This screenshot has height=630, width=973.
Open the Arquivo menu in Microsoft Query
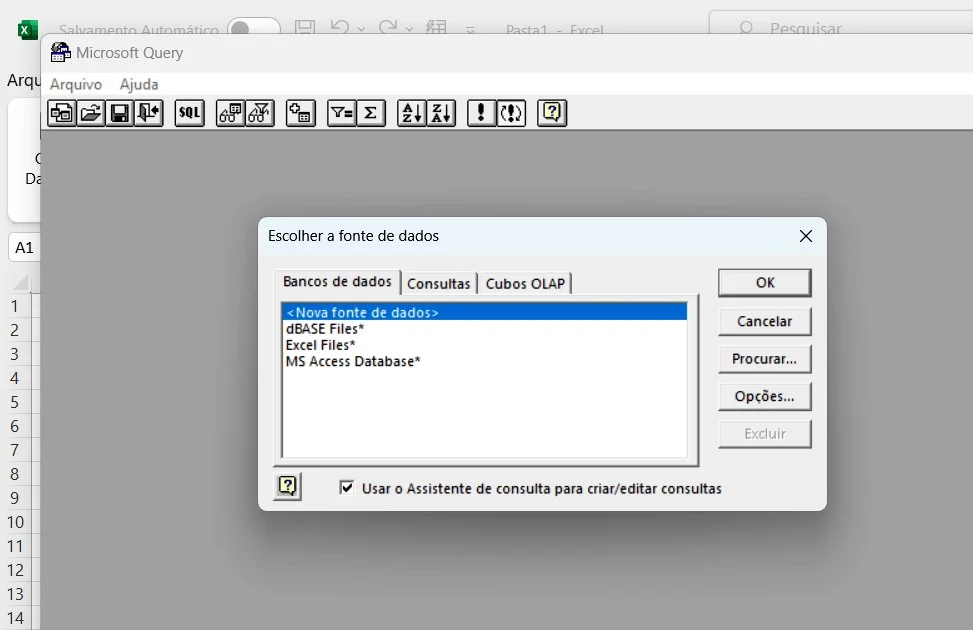pos(76,84)
